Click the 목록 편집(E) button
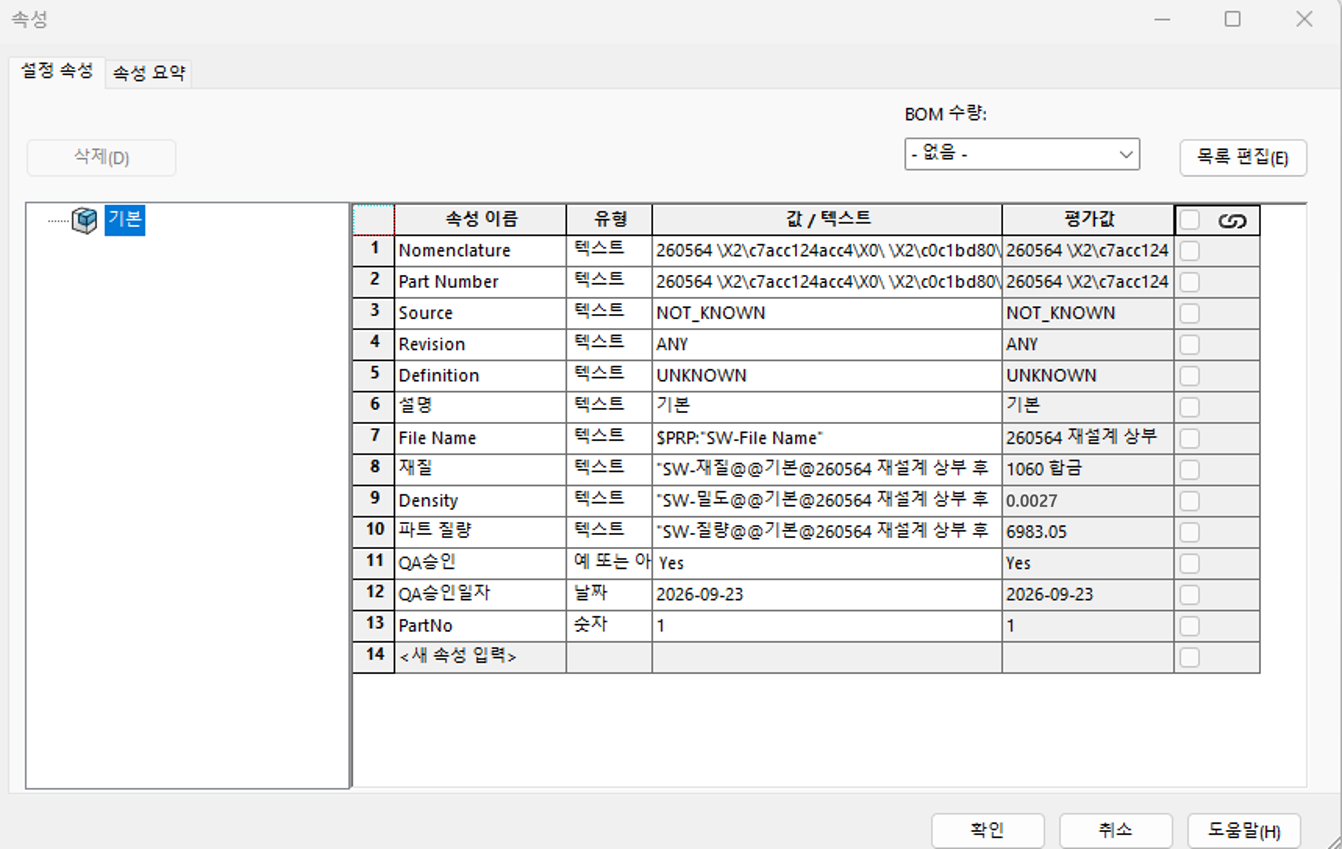The width and height of the screenshot is (1342, 849). tap(1243, 157)
